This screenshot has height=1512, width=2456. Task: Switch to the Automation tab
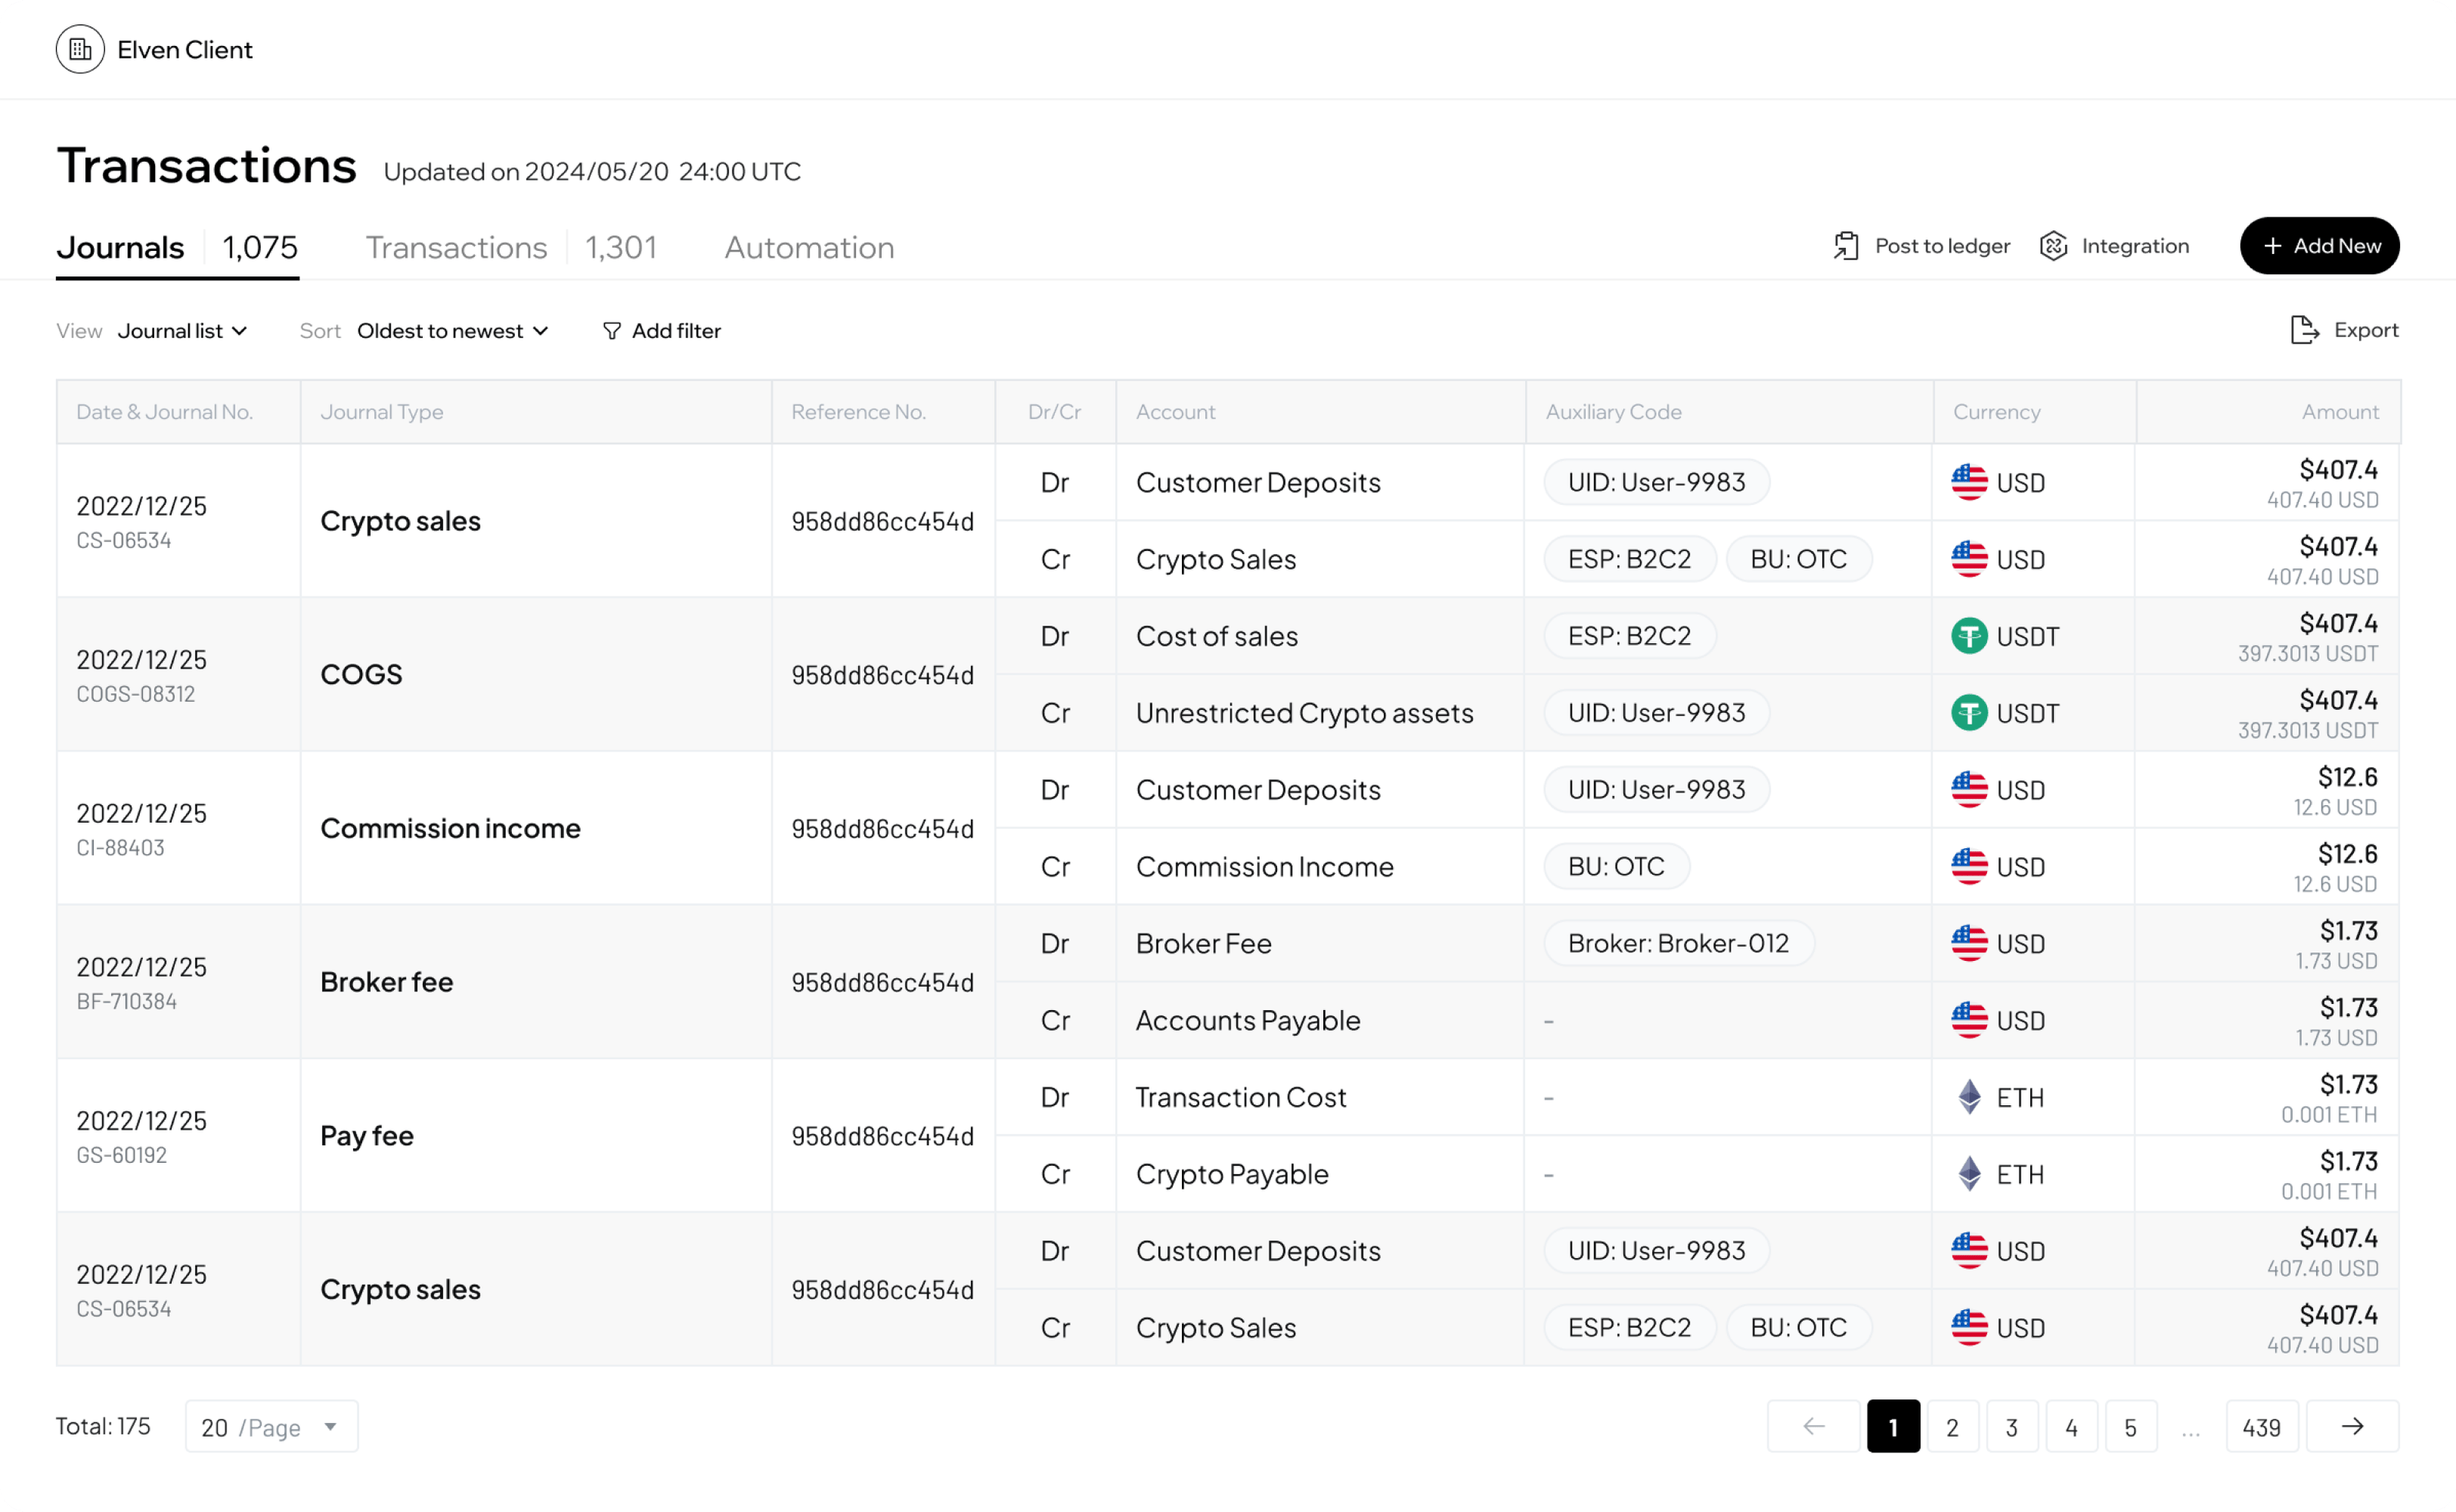[809, 247]
